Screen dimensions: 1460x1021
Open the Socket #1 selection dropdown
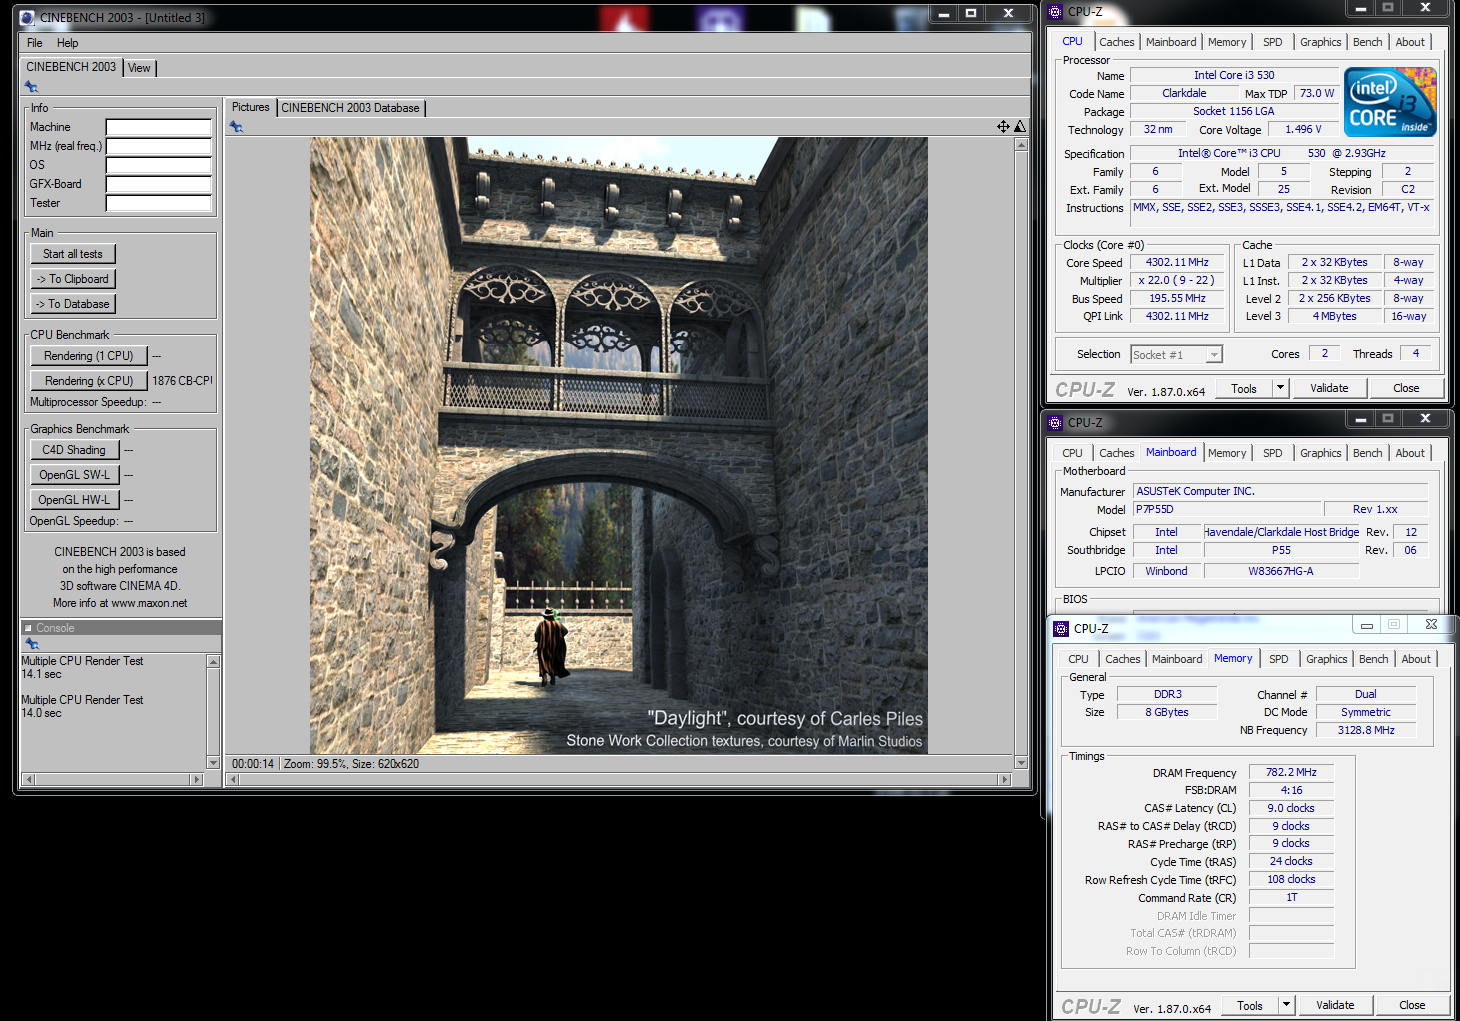pos(1214,355)
